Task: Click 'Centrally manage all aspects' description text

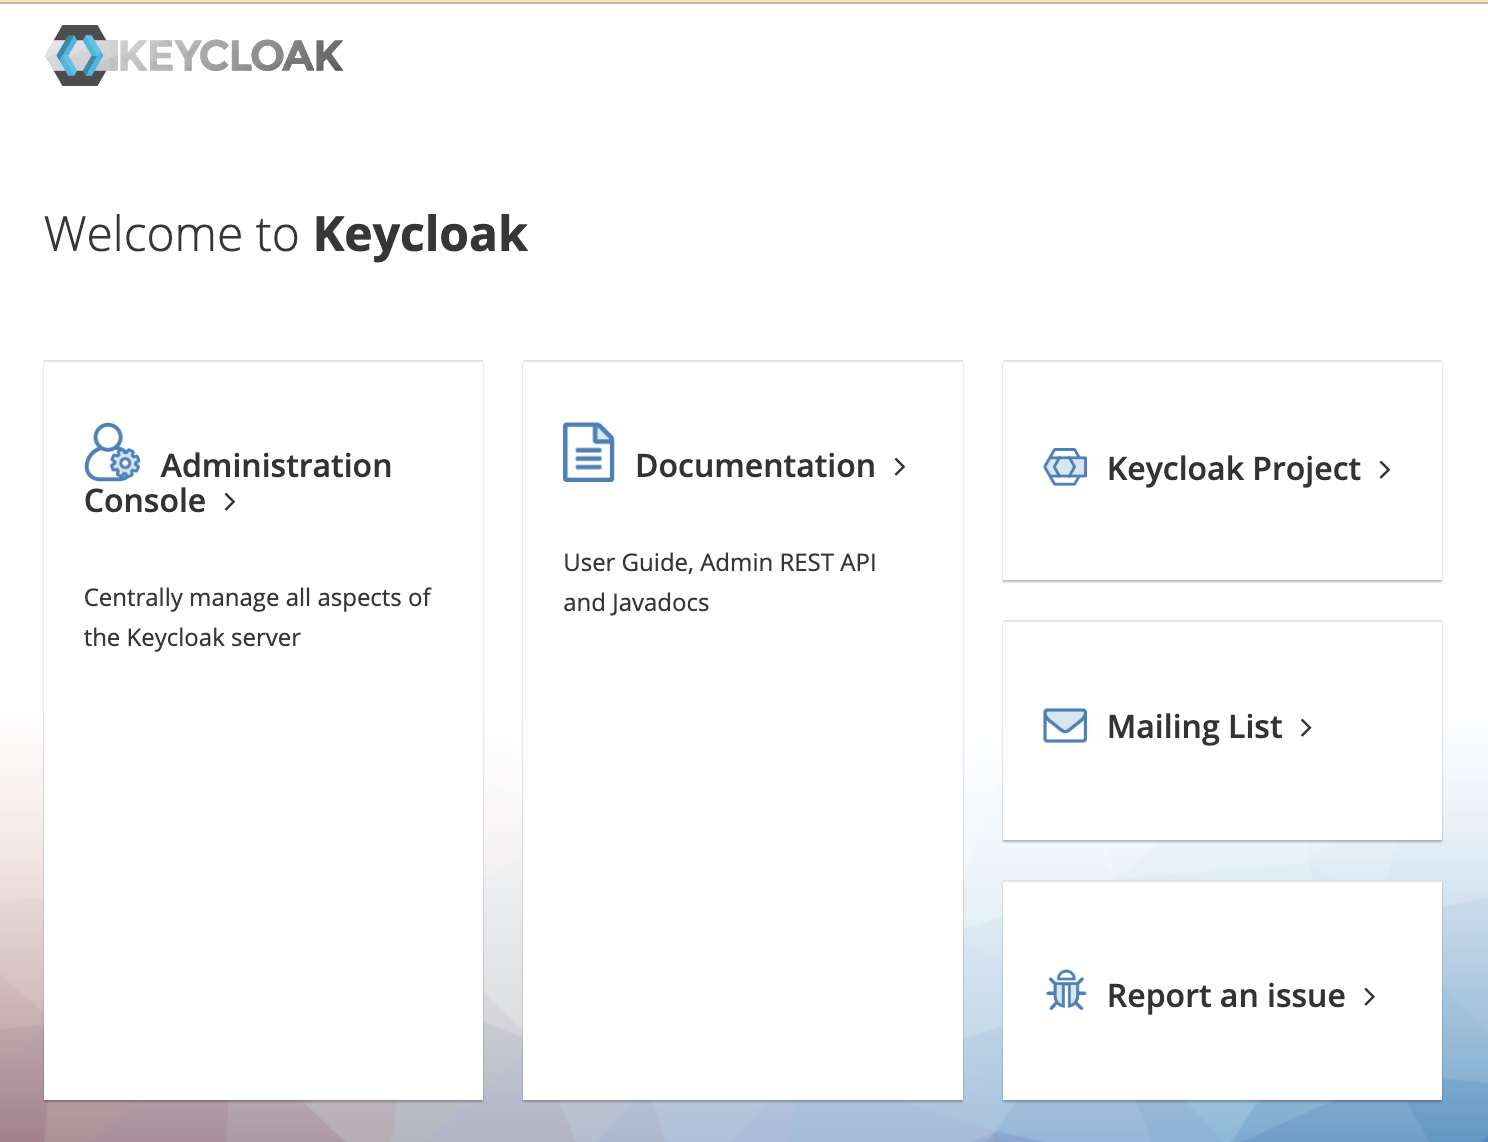Action: pyautogui.click(x=257, y=618)
